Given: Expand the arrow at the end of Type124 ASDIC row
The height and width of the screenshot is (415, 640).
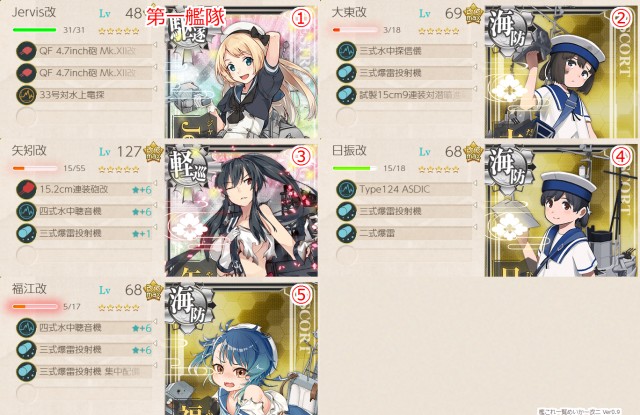Looking at the screenshot, I should coord(475,183).
